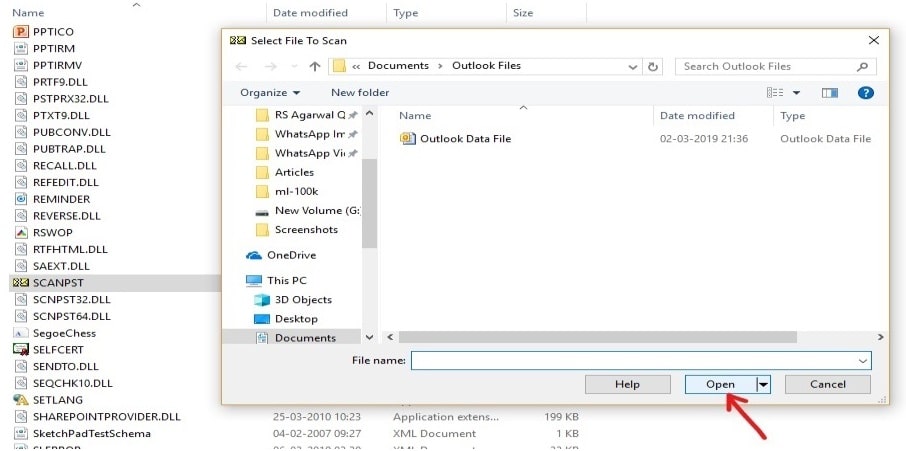Viewport: 906px width, 451px height.
Task: Refresh the Outlook Files folder view
Action: pyautogui.click(x=654, y=66)
